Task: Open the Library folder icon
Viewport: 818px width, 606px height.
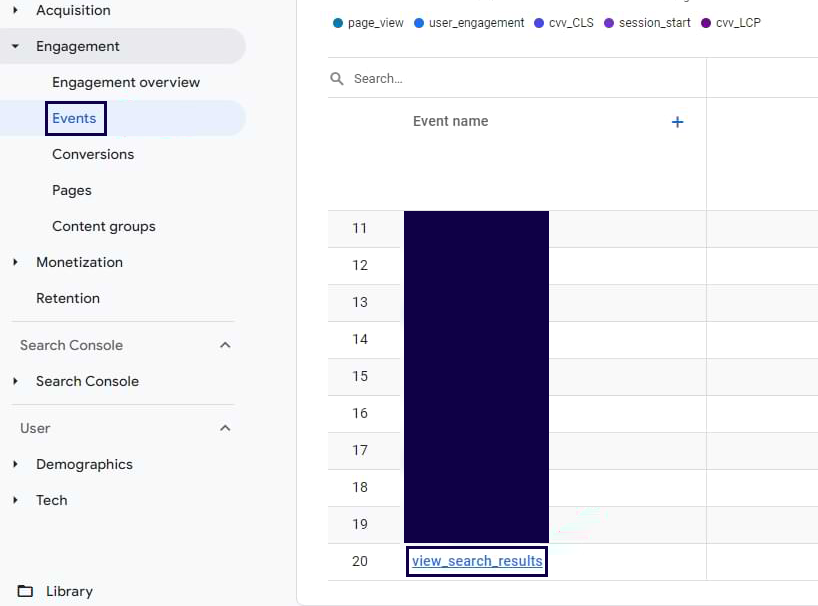Action: pyautogui.click(x=25, y=591)
